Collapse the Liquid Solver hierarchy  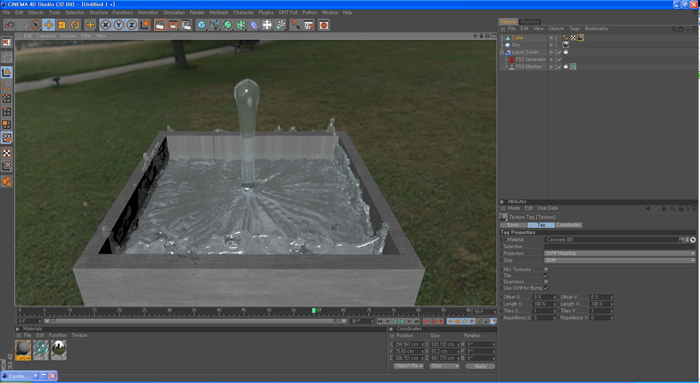coord(502,52)
